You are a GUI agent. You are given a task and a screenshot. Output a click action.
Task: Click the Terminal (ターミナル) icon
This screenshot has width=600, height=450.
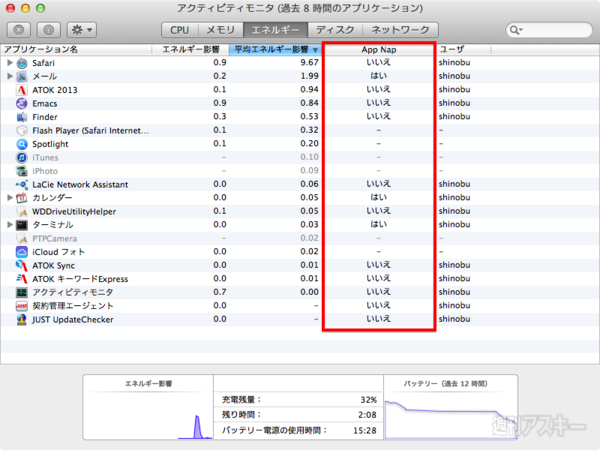(22, 225)
